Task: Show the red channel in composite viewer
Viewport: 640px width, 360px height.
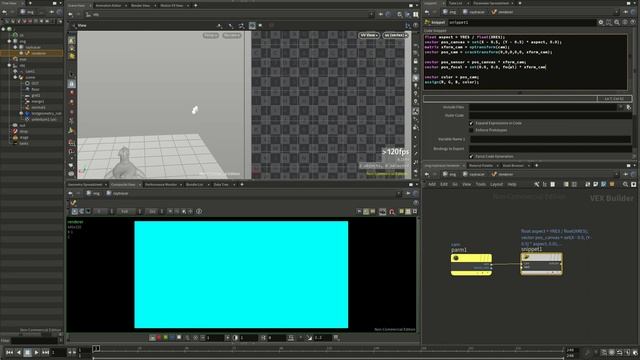Action: click(x=159, y=338)
